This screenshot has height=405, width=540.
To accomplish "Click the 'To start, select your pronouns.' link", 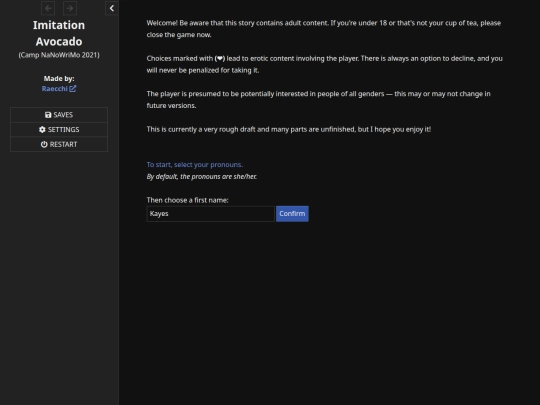I will [195, 165].
